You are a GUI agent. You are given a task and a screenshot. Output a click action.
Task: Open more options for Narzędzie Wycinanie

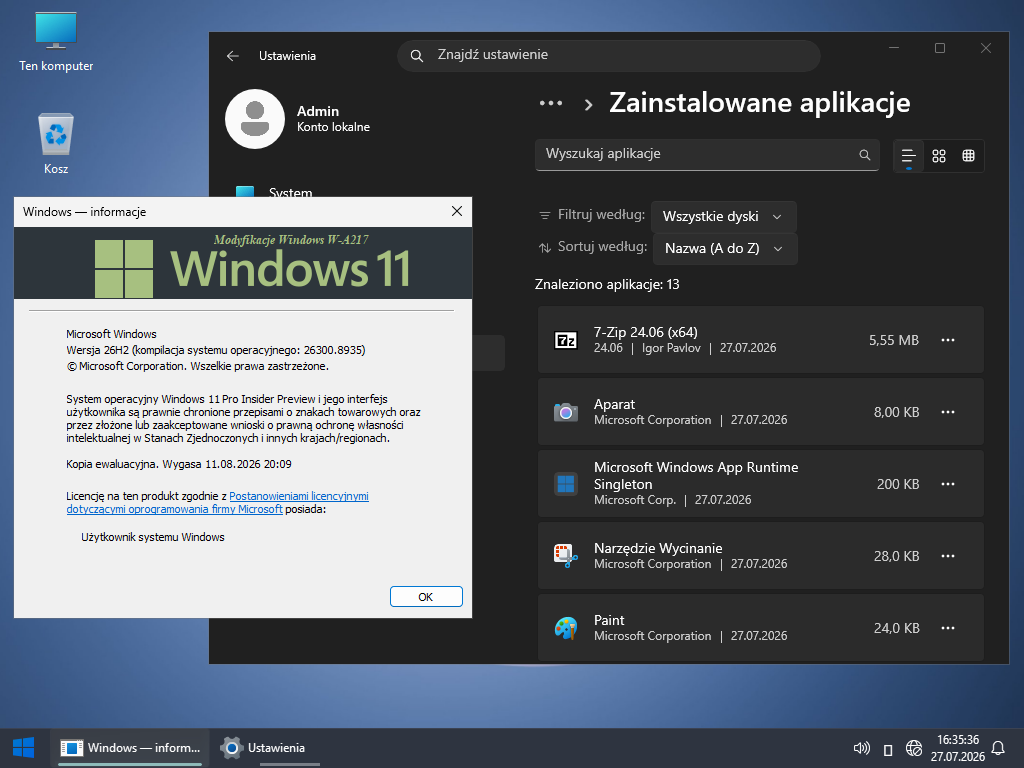tap(948, 556)
